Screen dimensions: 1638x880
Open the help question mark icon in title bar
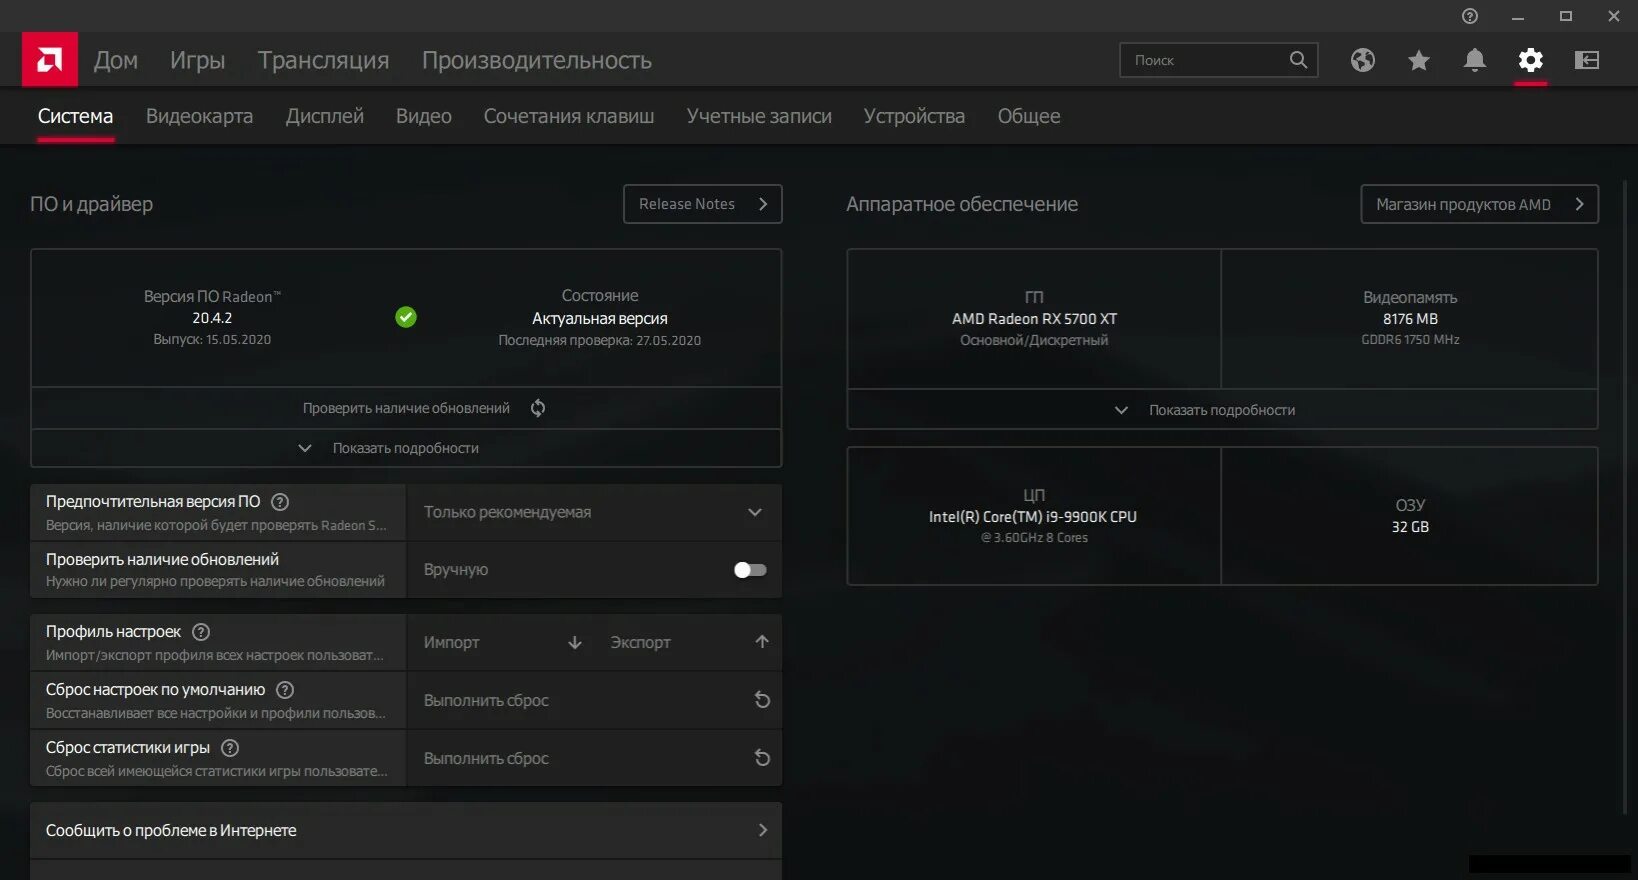(1470, 16)
